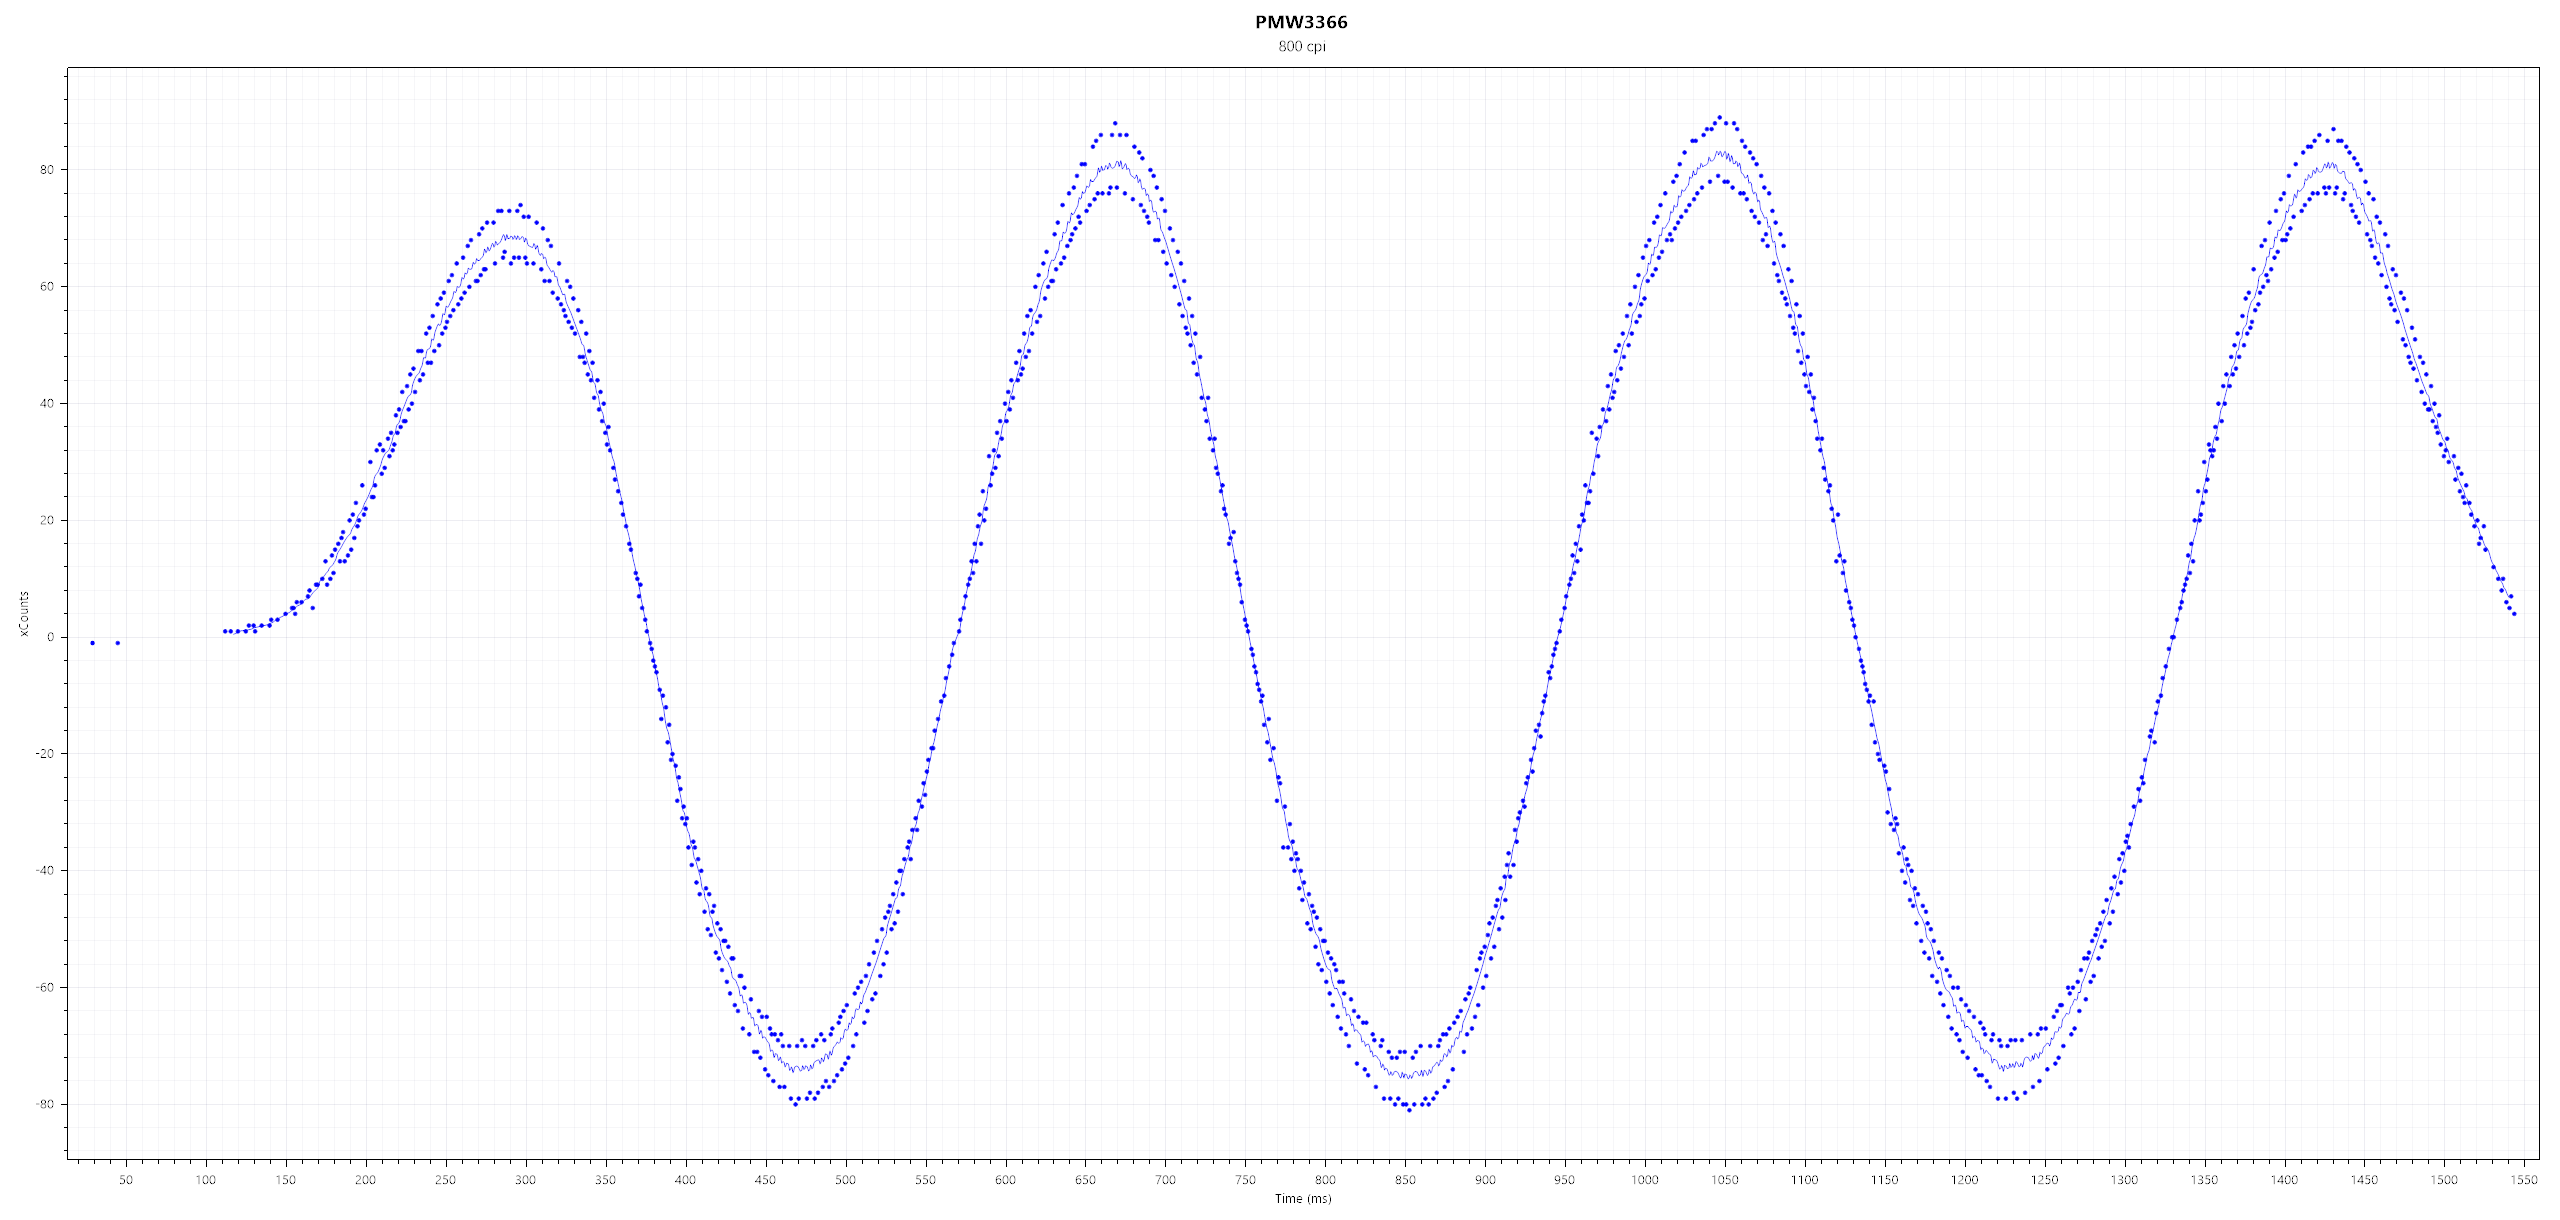Click the second isolated point near 45 ms
Image resolution: width=2560 pixels, height=1220 pixels.
click(118, 643)
